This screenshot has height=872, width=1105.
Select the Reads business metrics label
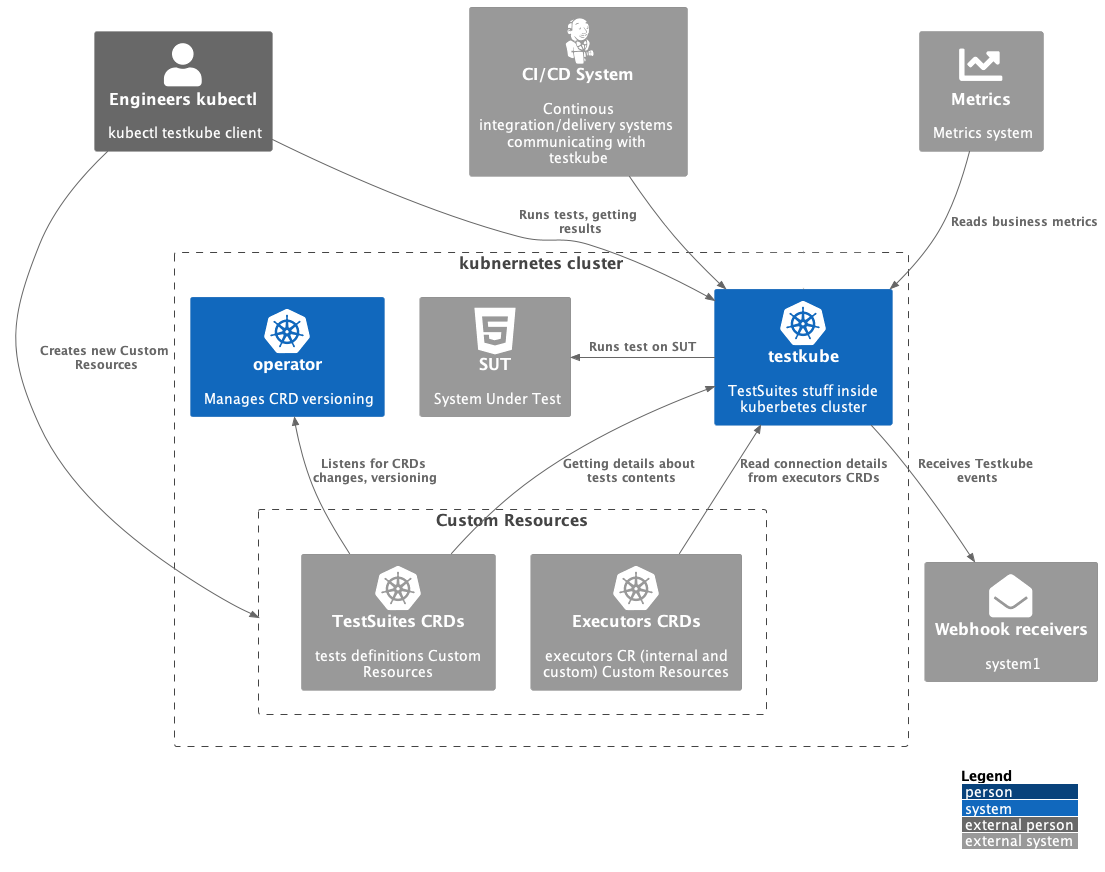[1024, 221]
